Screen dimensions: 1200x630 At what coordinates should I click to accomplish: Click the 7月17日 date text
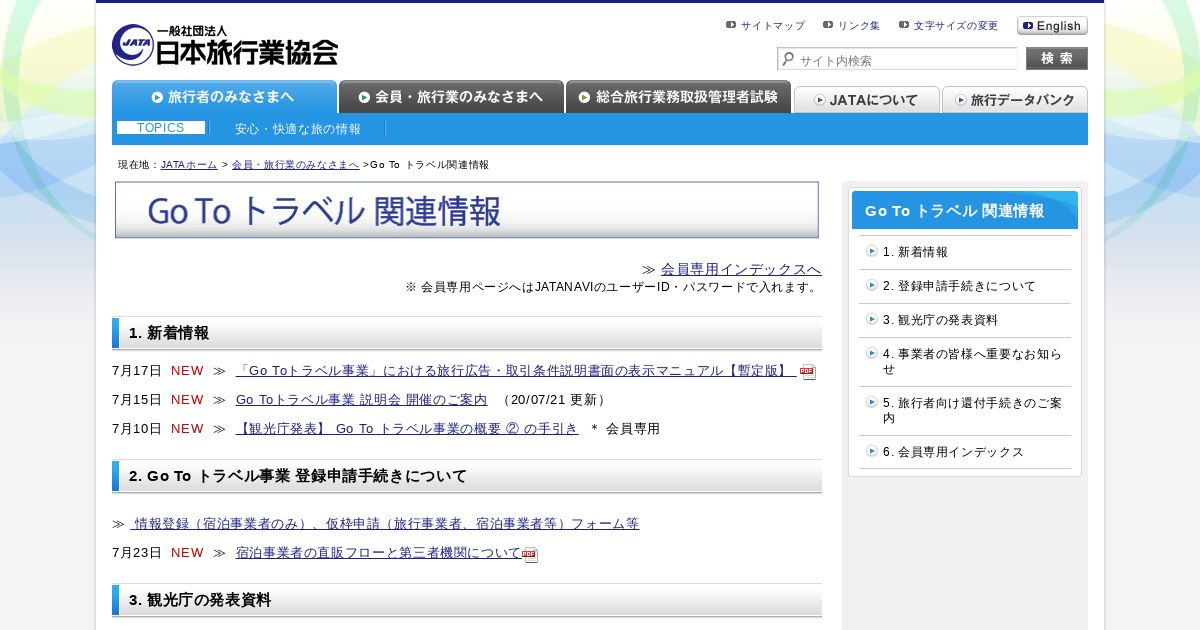[137, 371]
